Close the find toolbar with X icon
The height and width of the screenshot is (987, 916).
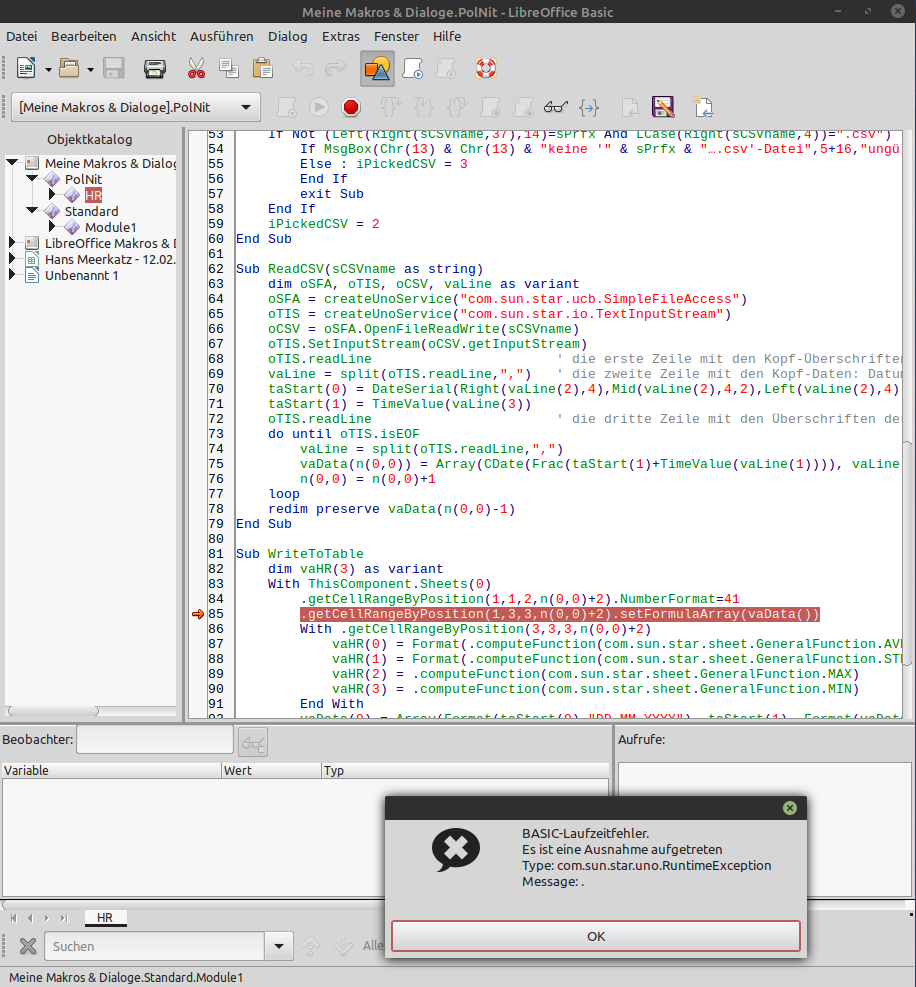point(28,946)
